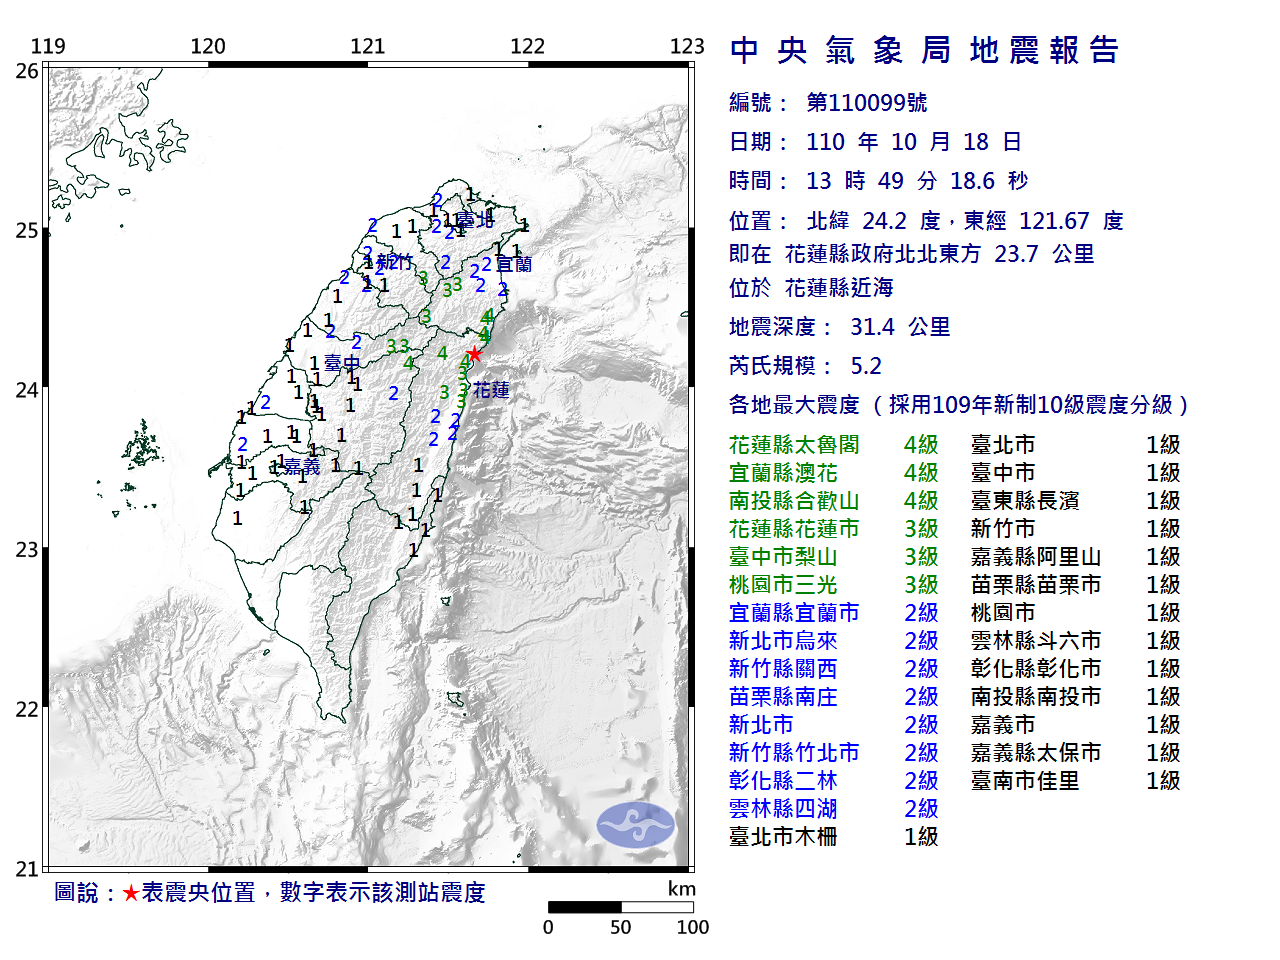Click the 121 longitude label above the map

[367, 46]
